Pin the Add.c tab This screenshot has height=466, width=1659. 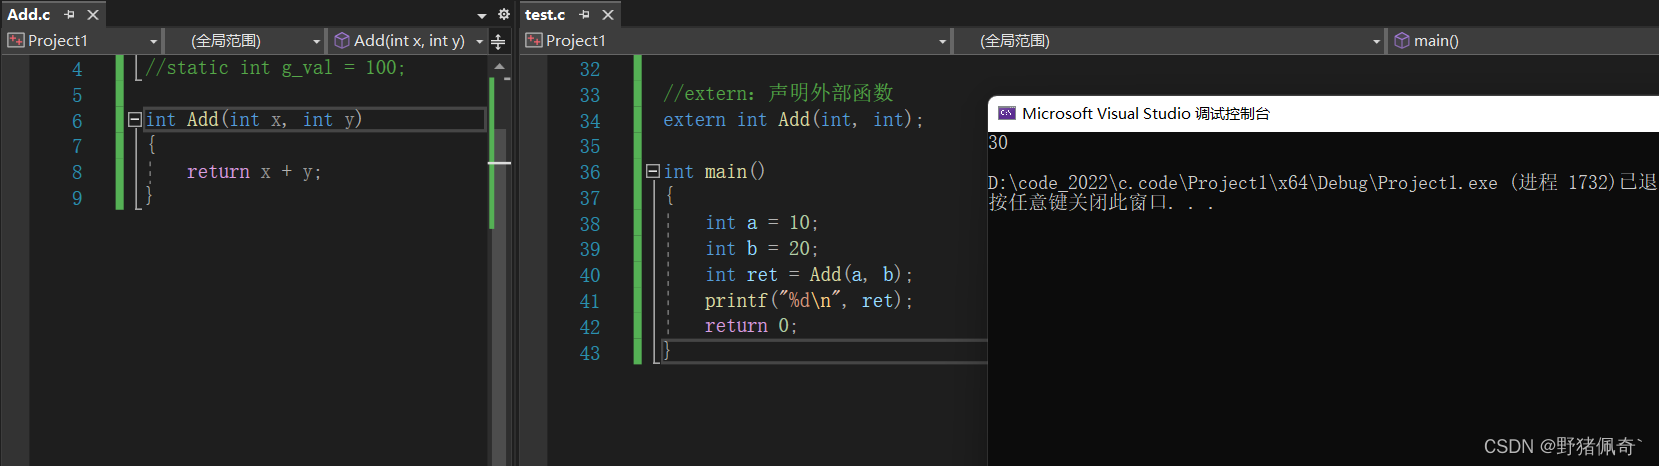click(x=69, y=15)
